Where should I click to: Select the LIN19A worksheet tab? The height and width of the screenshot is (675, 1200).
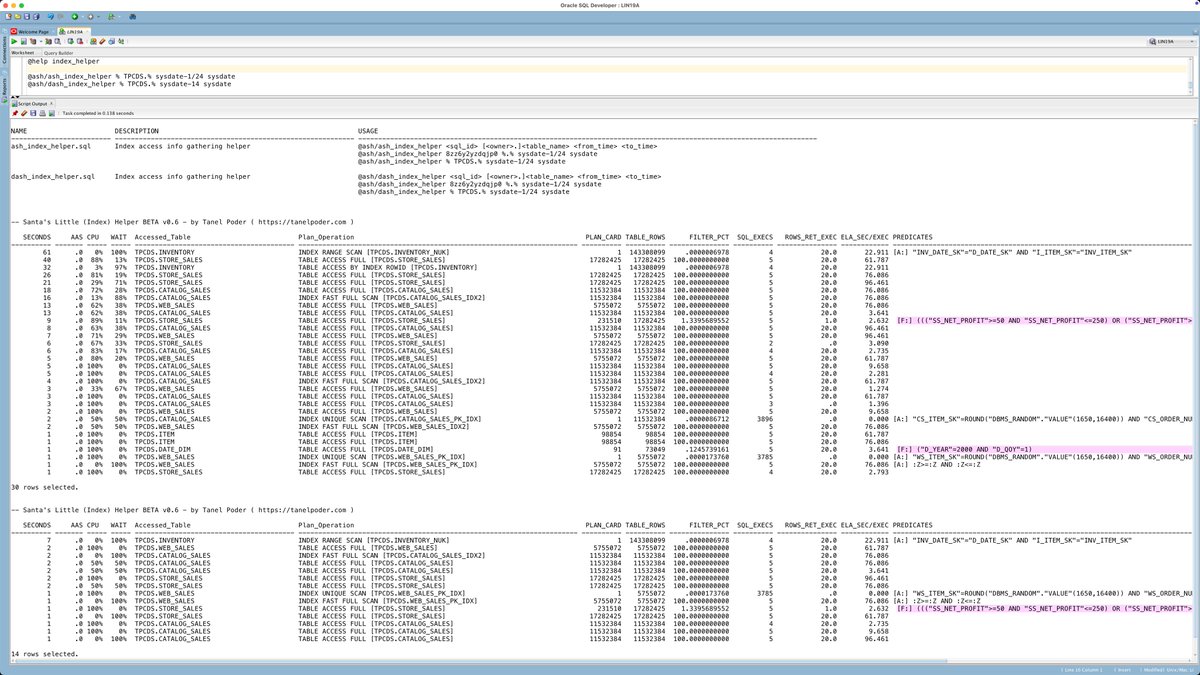pyautogui.click(x=73, y=31)
